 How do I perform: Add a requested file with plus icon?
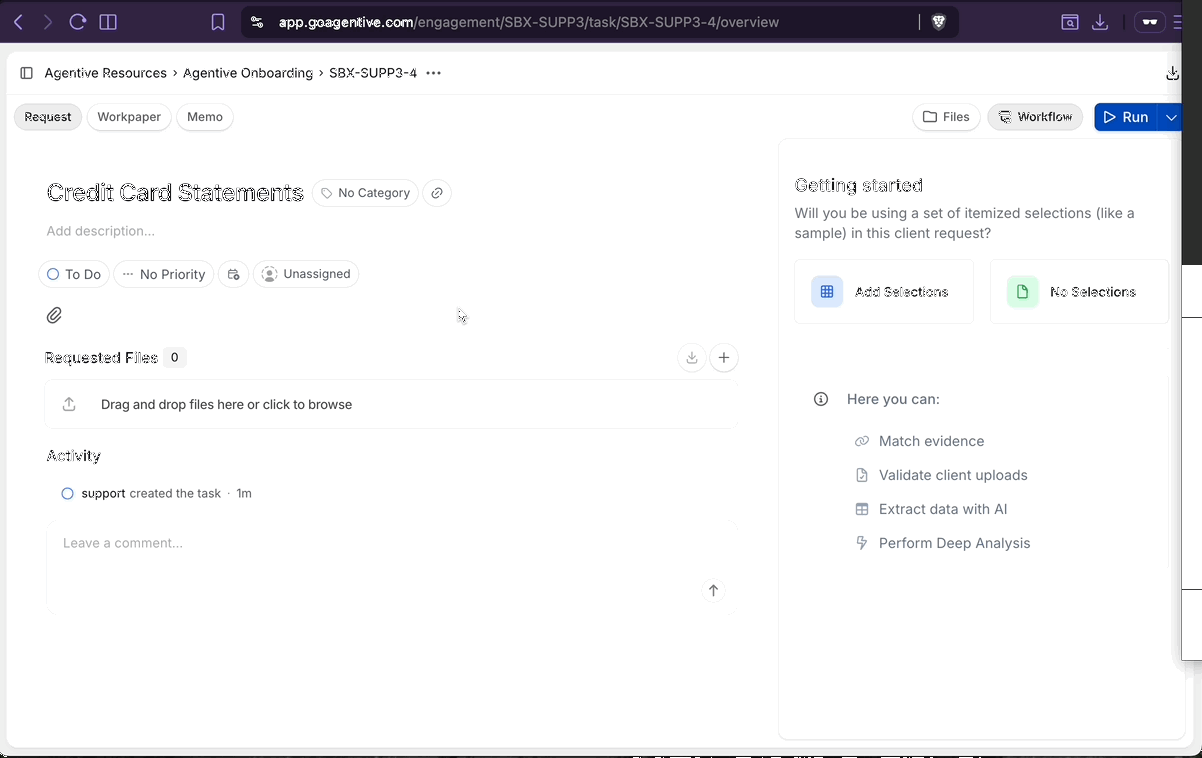724,357
